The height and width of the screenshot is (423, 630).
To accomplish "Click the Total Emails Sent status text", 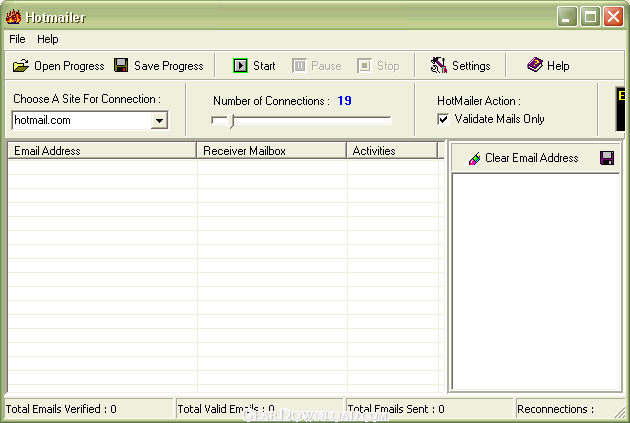I will pyautogui.click(x=396, y=409).
